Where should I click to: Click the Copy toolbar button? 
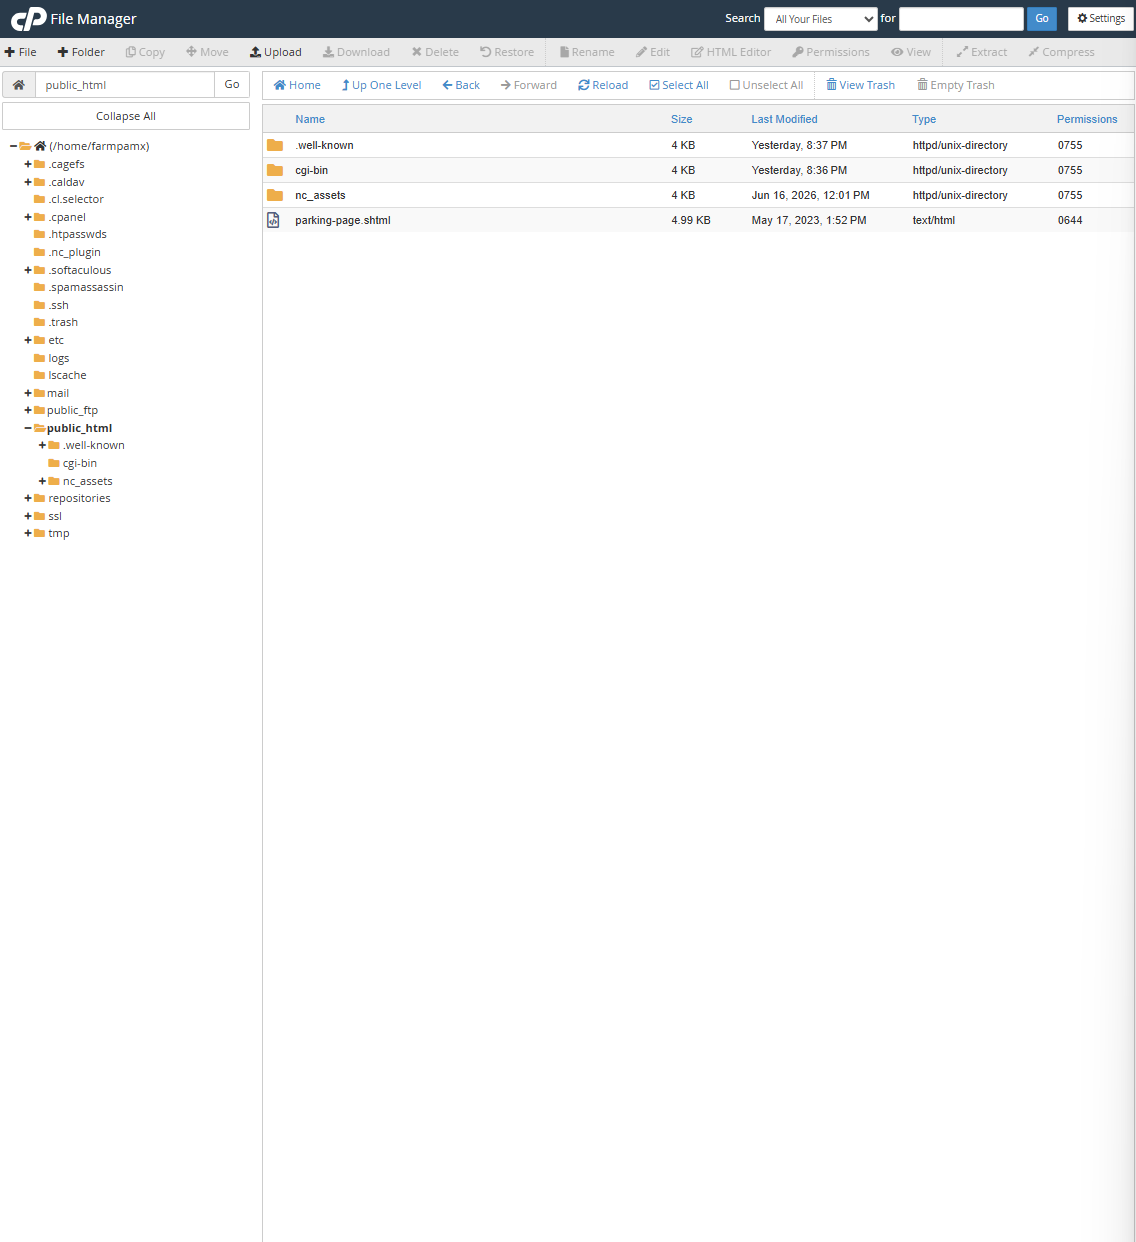(145, 52)
